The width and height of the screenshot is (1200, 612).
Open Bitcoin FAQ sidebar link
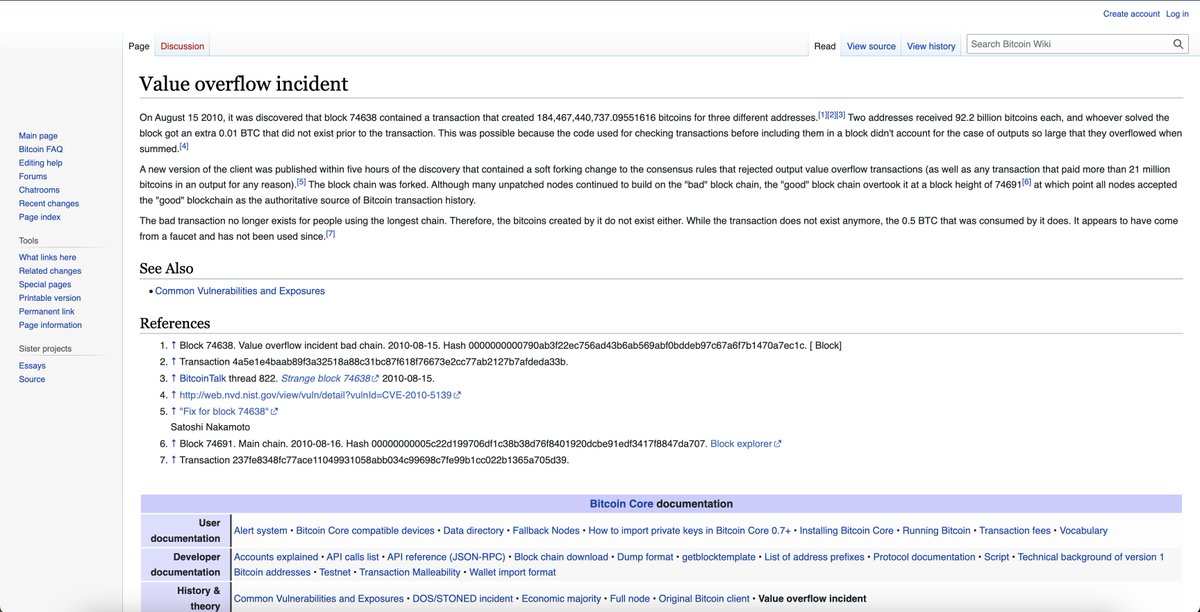pyautogui.click(x=41, y=149)
